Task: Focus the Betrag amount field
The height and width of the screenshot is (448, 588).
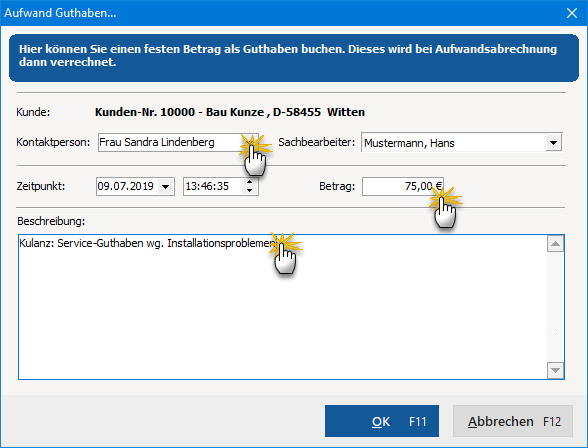Action: (403, 186)
